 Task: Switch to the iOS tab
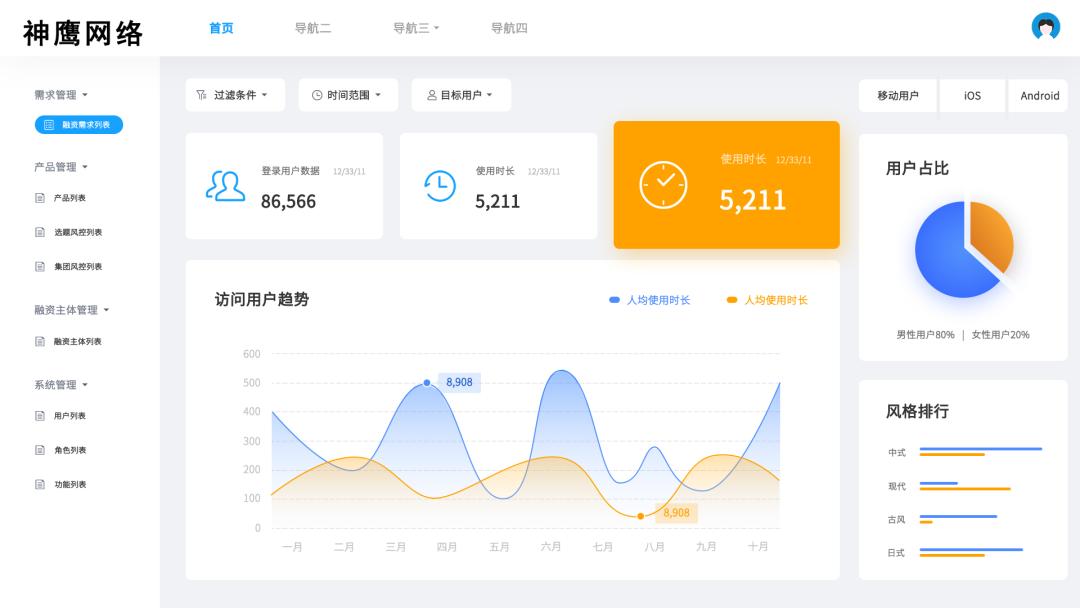(971, 96)
